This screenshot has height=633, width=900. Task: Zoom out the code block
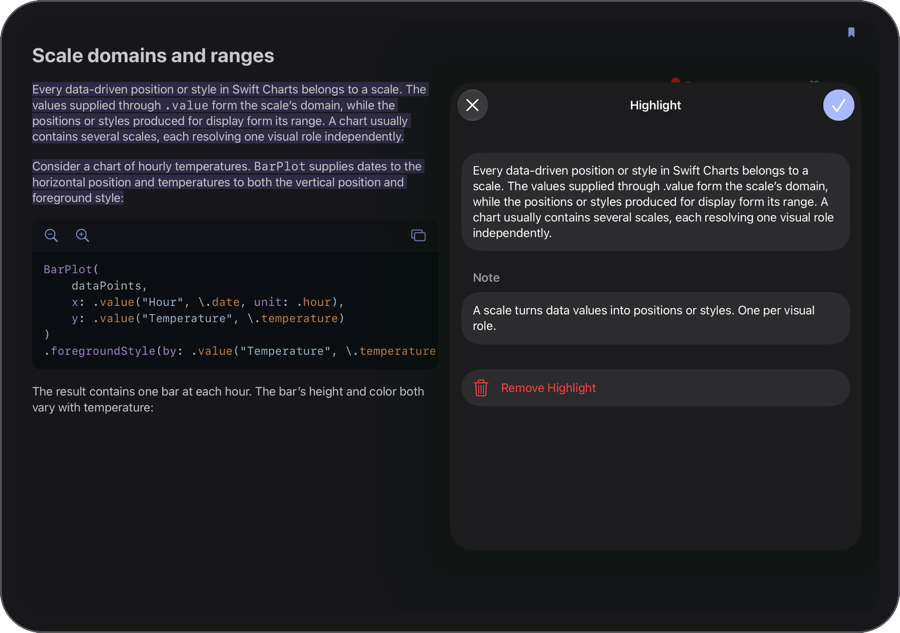(x=51, y=235)
